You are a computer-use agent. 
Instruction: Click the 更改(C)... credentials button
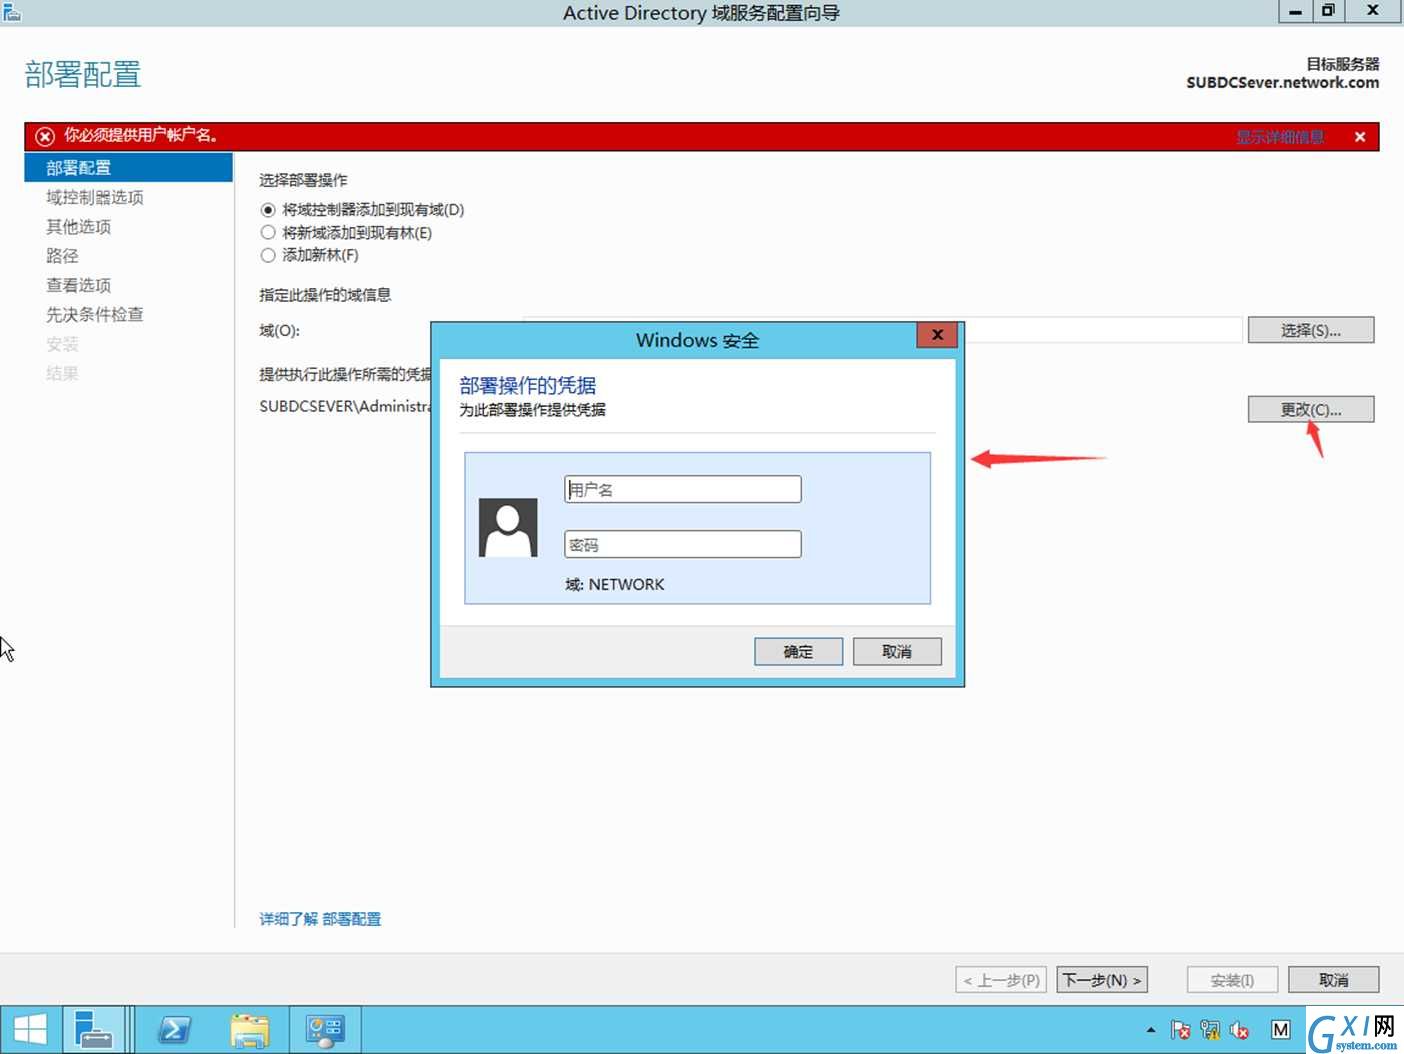(x=1311, y=409)
